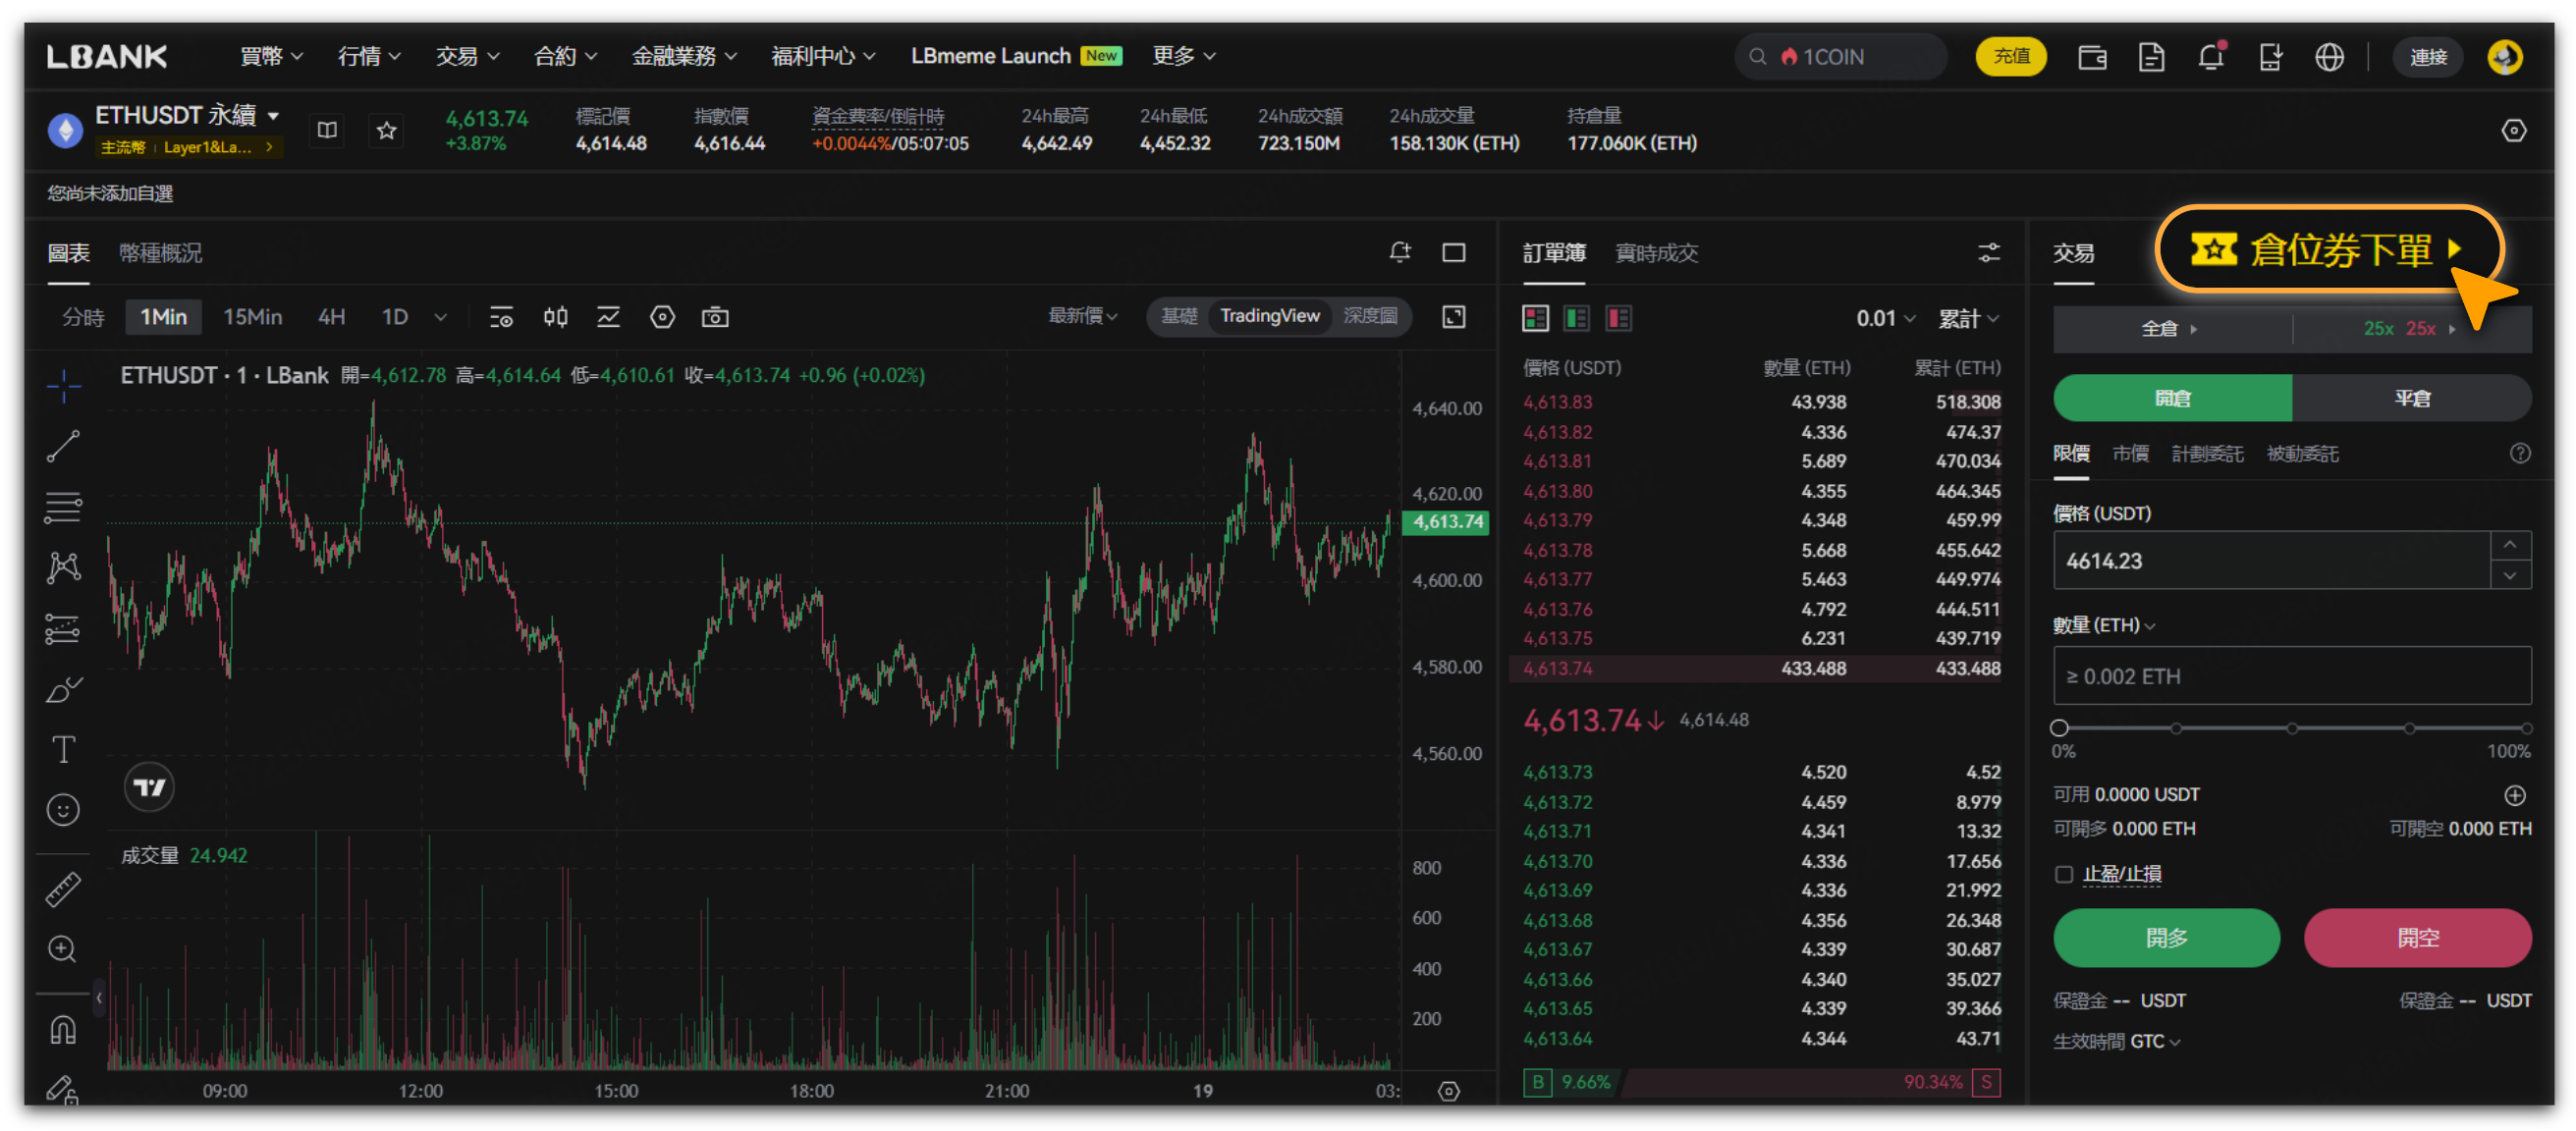This screenshot has height=1131, width=2576.
Task: Select the trend line drawing tool
Action: (63, 446)
